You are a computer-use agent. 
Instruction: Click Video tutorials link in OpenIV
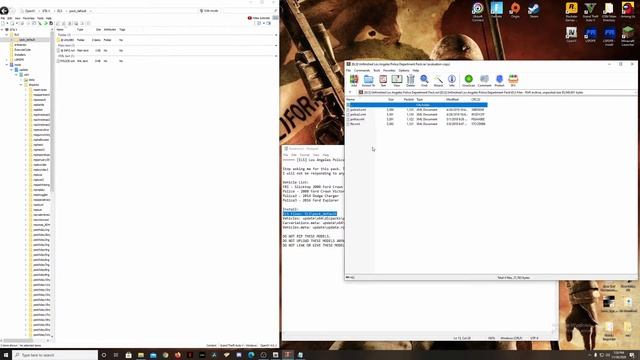[x=259, y=18]
